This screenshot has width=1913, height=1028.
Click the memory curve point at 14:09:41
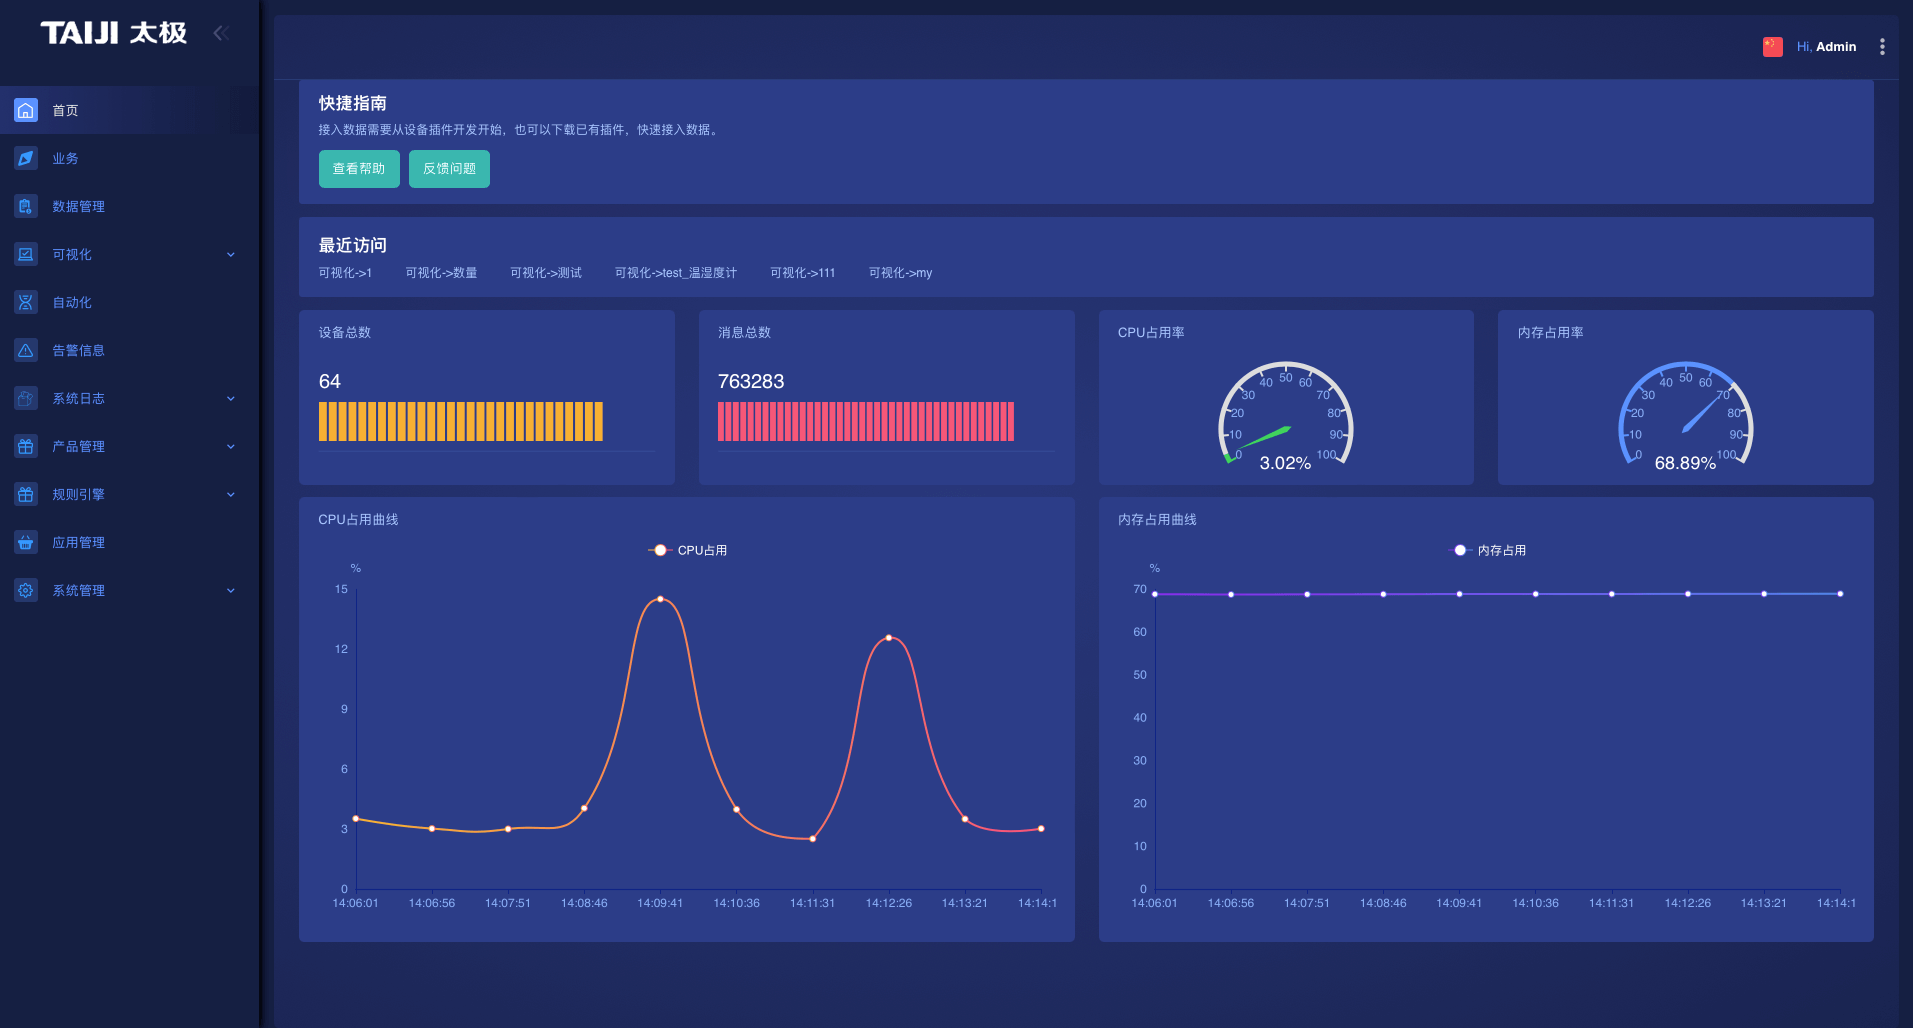click(x=1459, y=594)
